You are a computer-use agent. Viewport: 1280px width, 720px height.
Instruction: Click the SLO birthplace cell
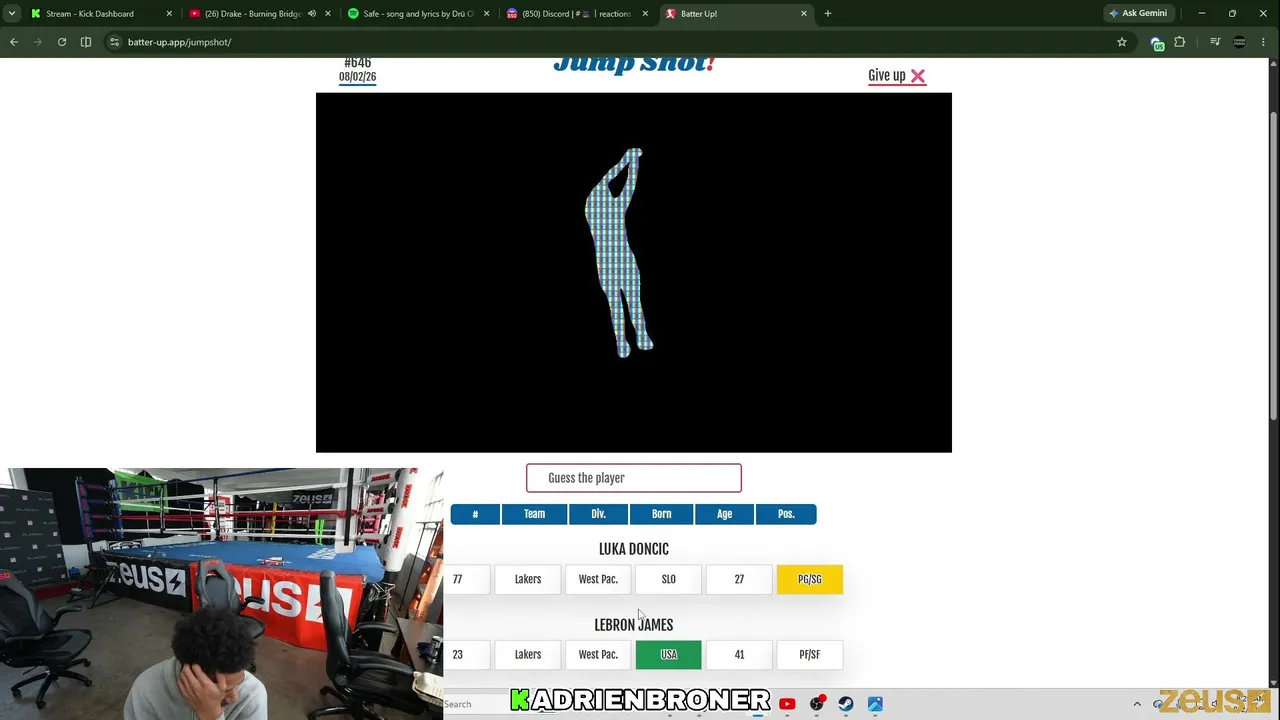click(668, 579)
